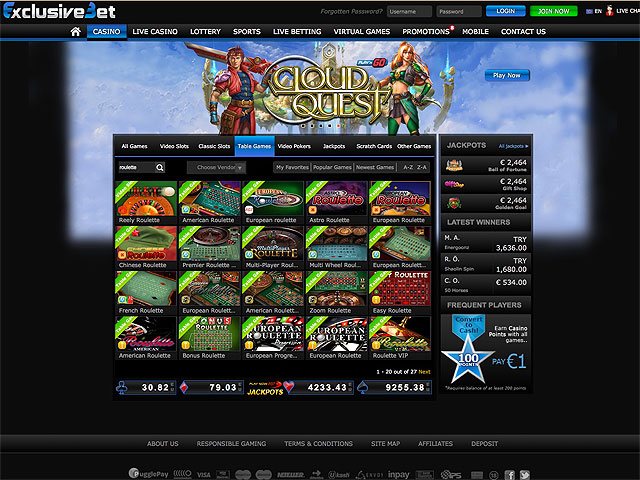Click the hearts jackpot counter 4233.43
This screenshot has height=480, width=640.
pyautogui.click(x=318, y=387)
